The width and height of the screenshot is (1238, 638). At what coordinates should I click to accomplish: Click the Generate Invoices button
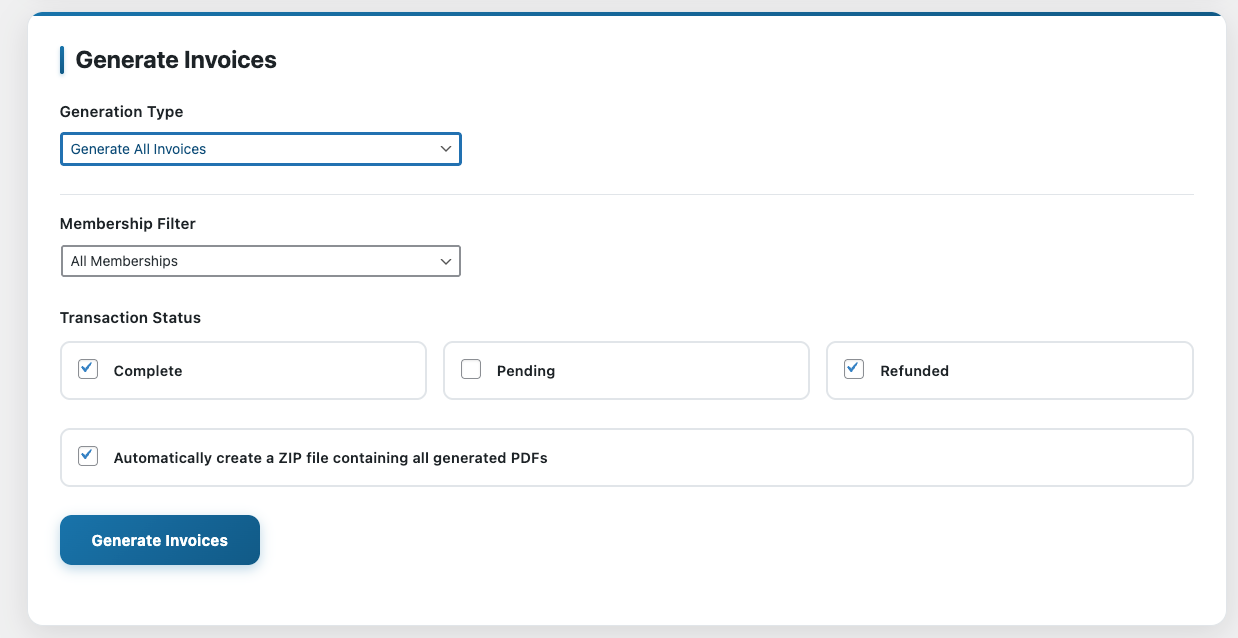pos(159,540)
